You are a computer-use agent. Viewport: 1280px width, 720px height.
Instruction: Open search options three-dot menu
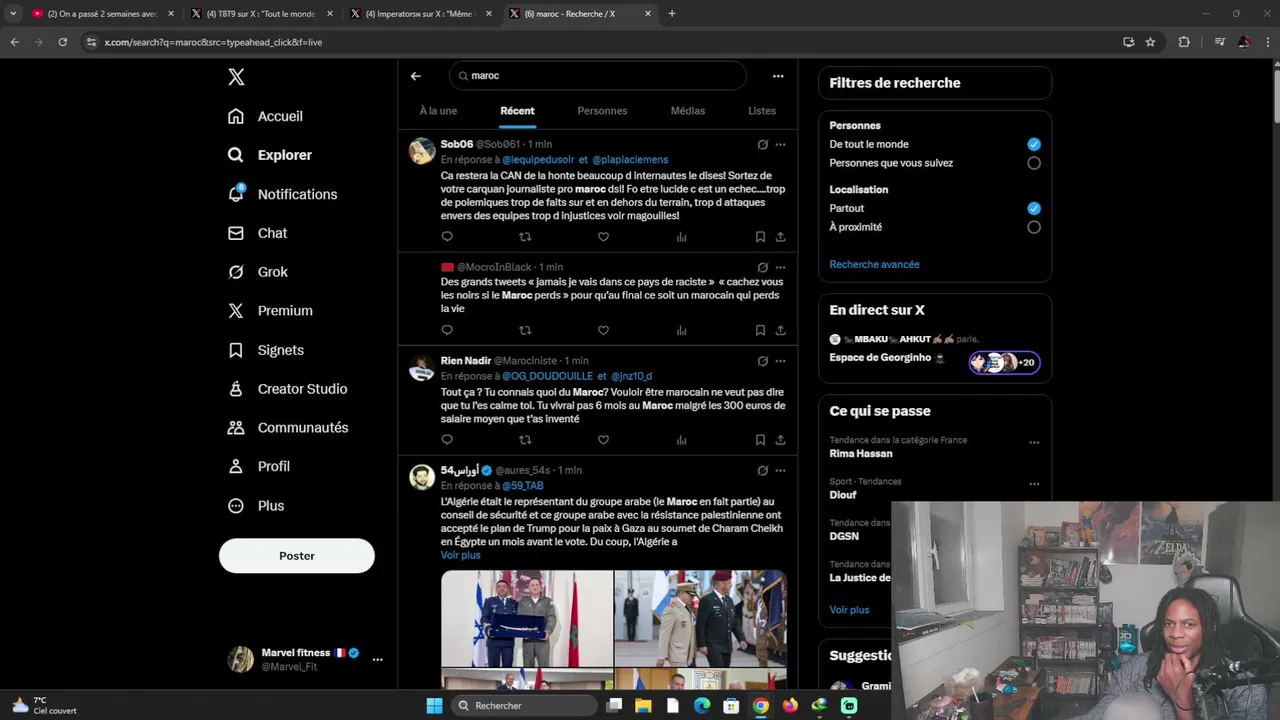(778, 76)
